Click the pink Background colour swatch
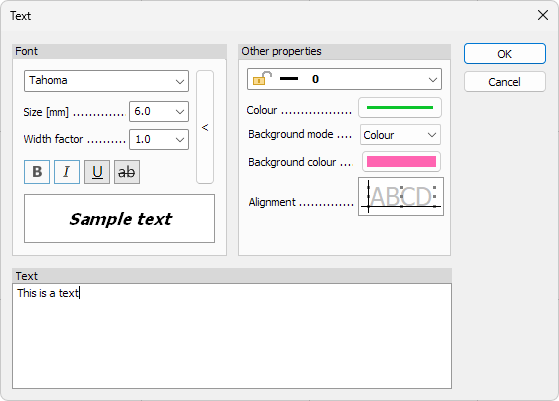This screenshot has width=559, height=401. coord(401,161)
